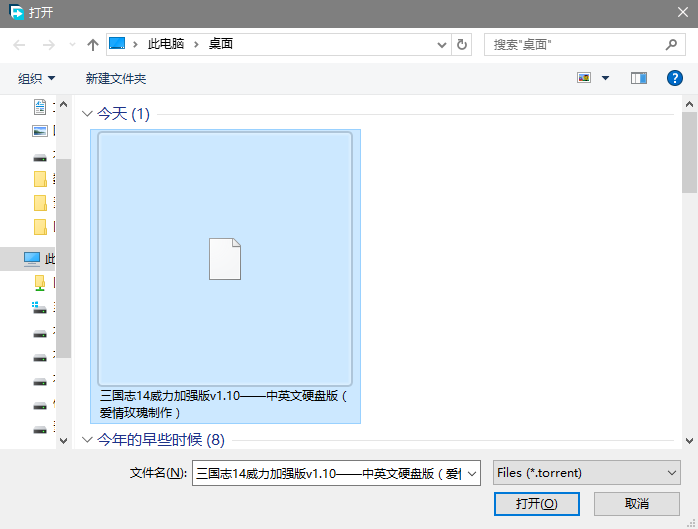Expand the chevron after the address bar computer icon
The image size is (698, 529).
(135, 44)
